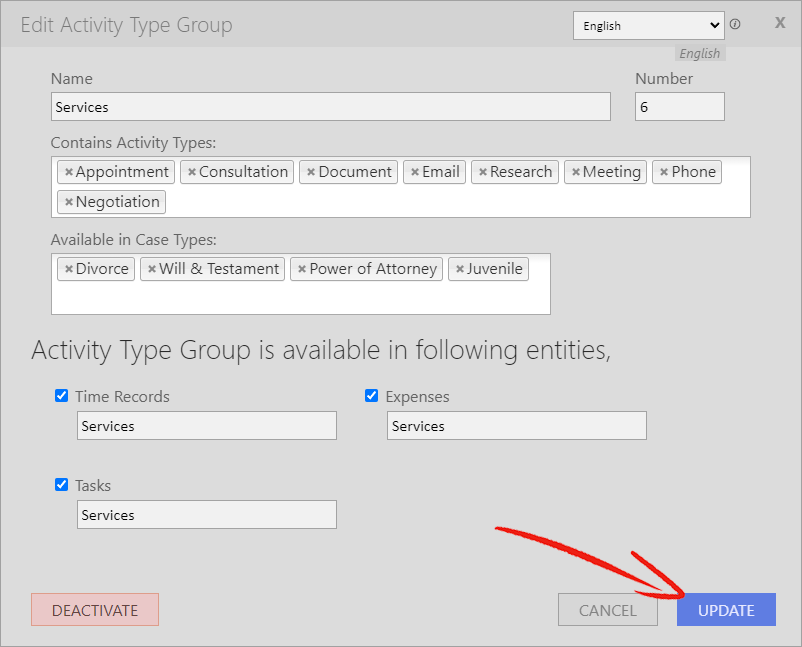Uncheck the Time Records checkbox
Image resolution: width=802 pixels, height=647 pixels.
click(x=61, y=395)
